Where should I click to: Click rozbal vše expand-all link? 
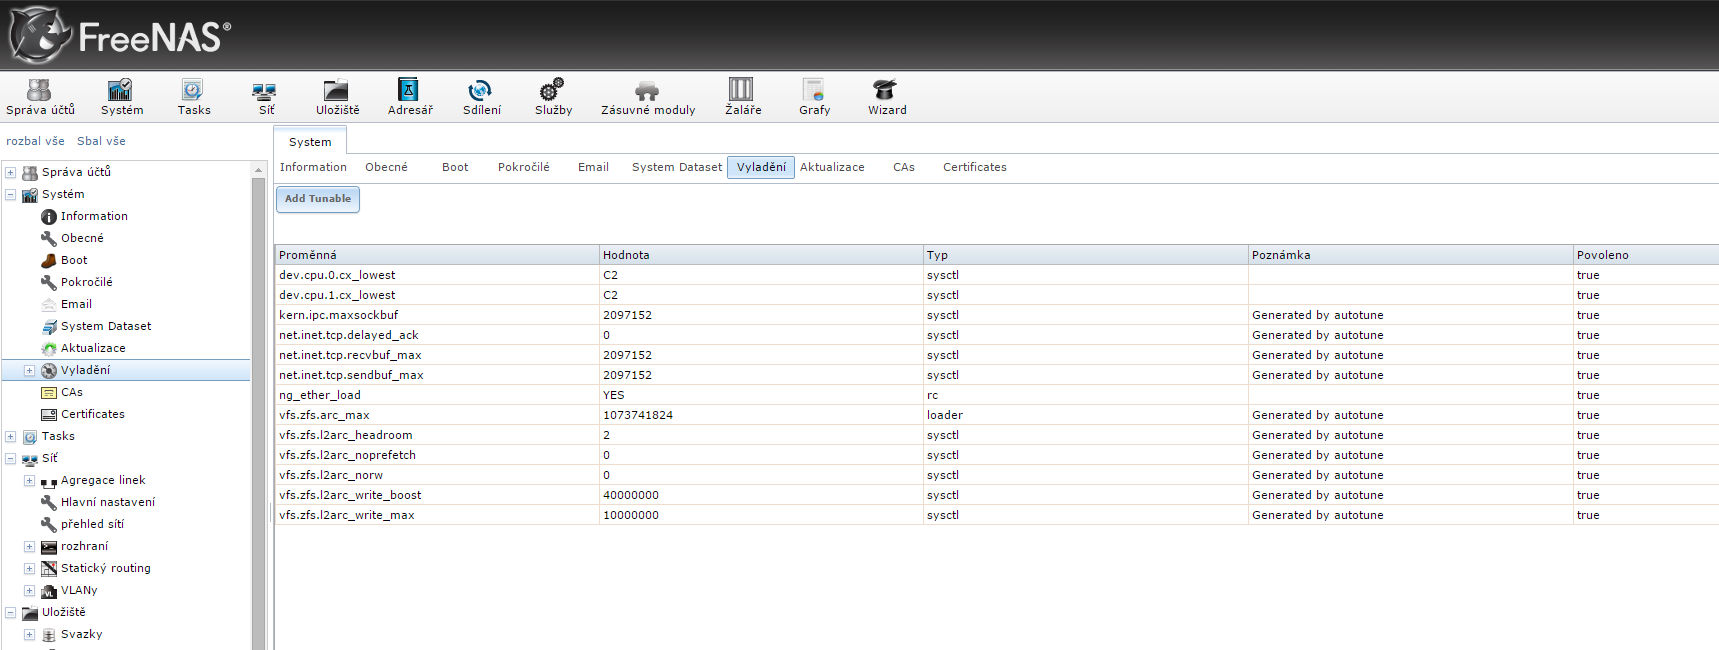[x=35, y=141]
